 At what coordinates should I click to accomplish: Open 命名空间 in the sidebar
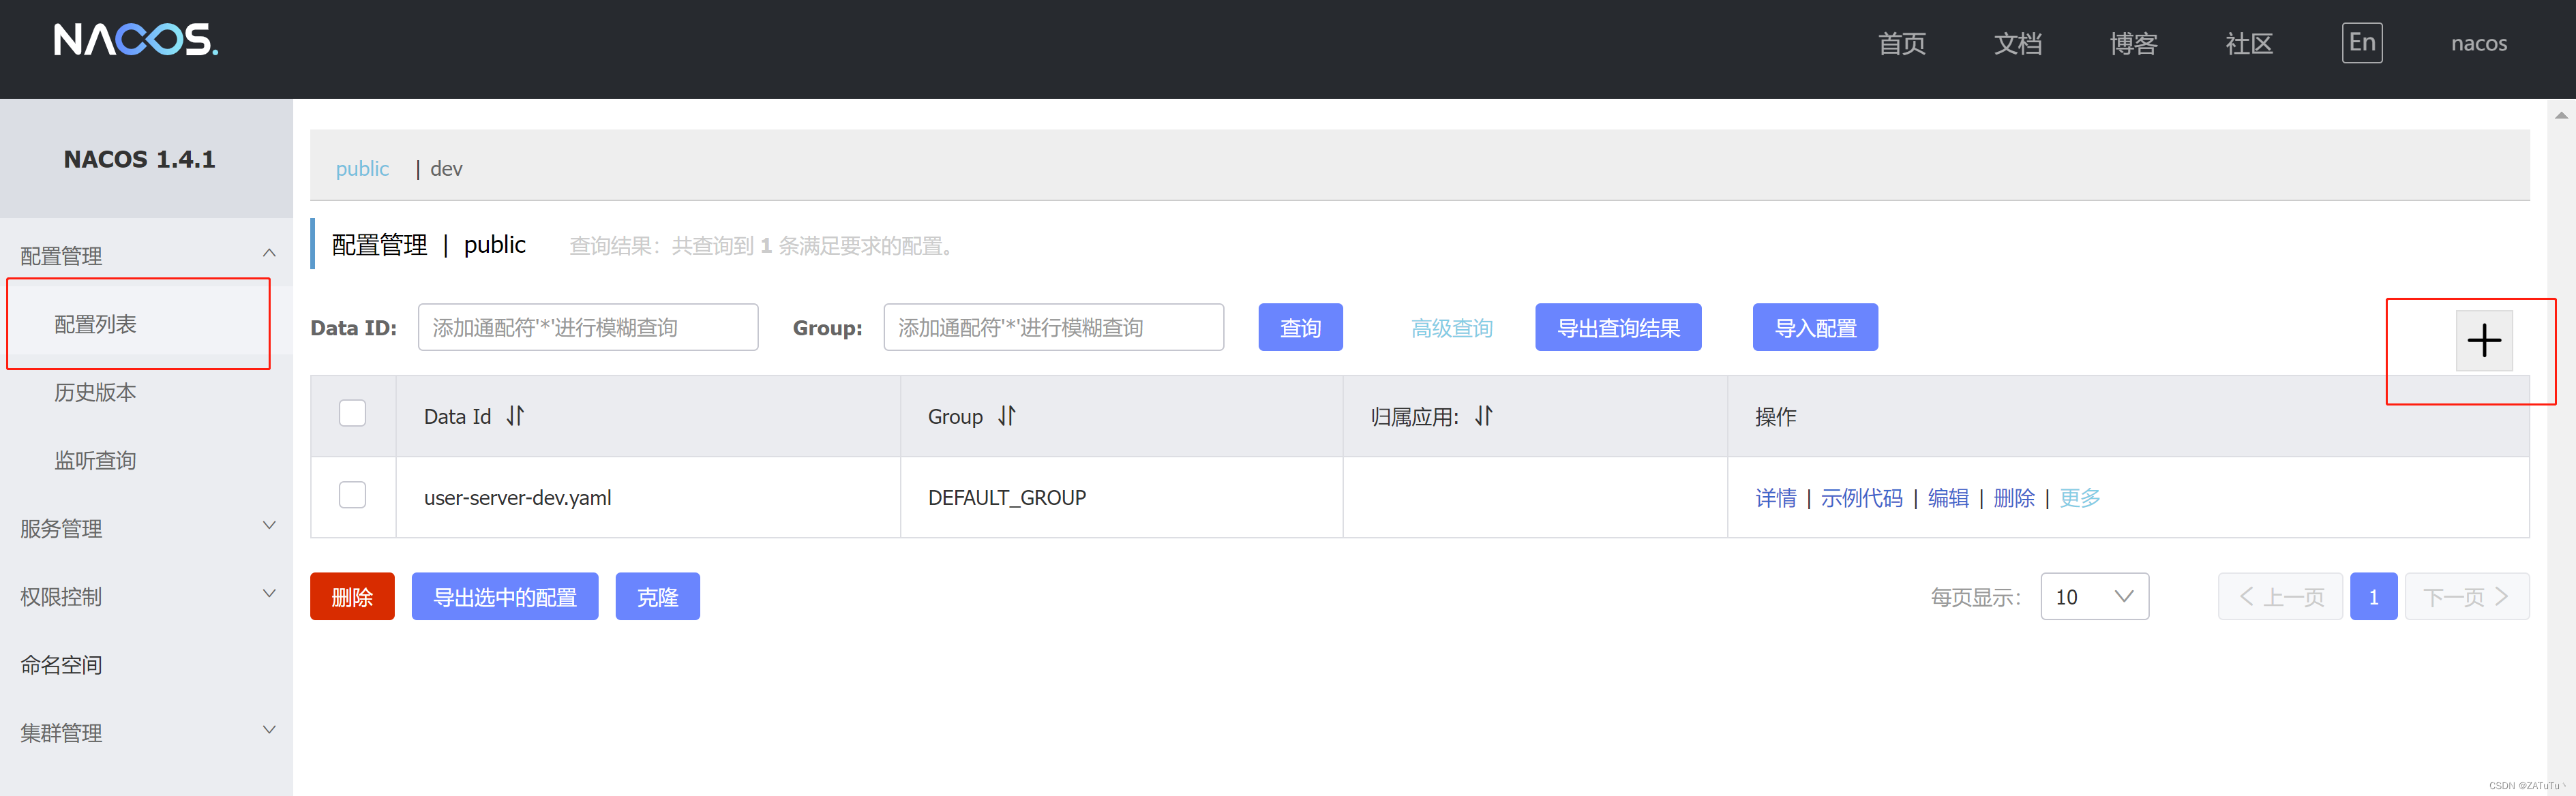coord(61,664)
